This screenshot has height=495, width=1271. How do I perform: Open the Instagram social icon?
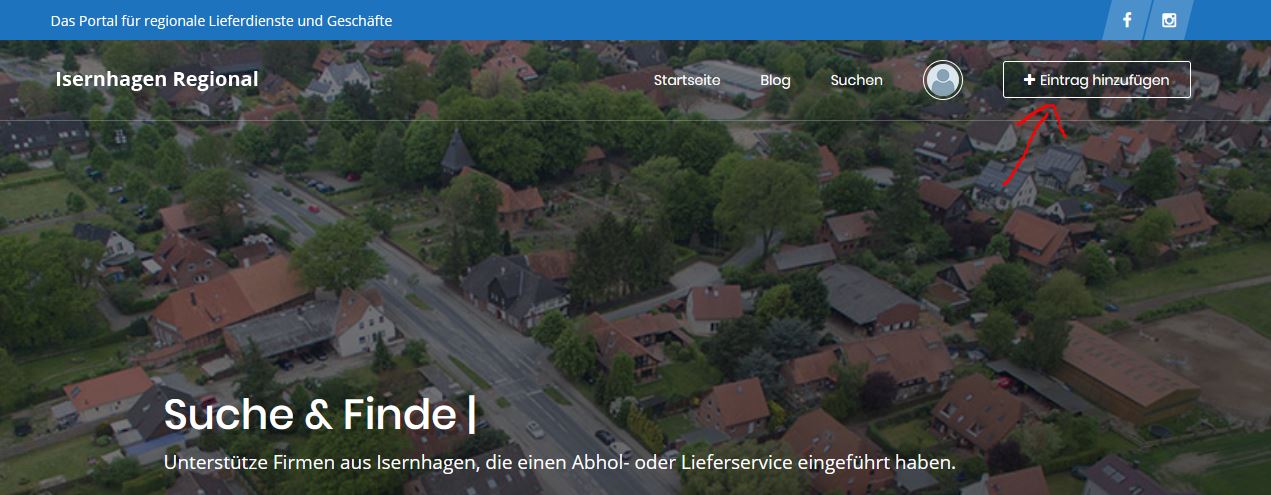click(1168, 20)
